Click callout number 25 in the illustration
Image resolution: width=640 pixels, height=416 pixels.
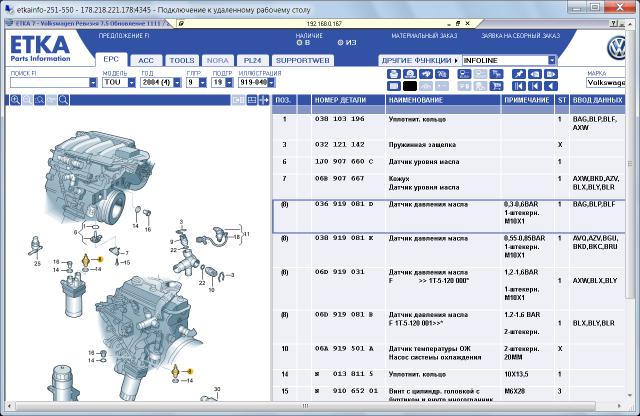point(37,264)
